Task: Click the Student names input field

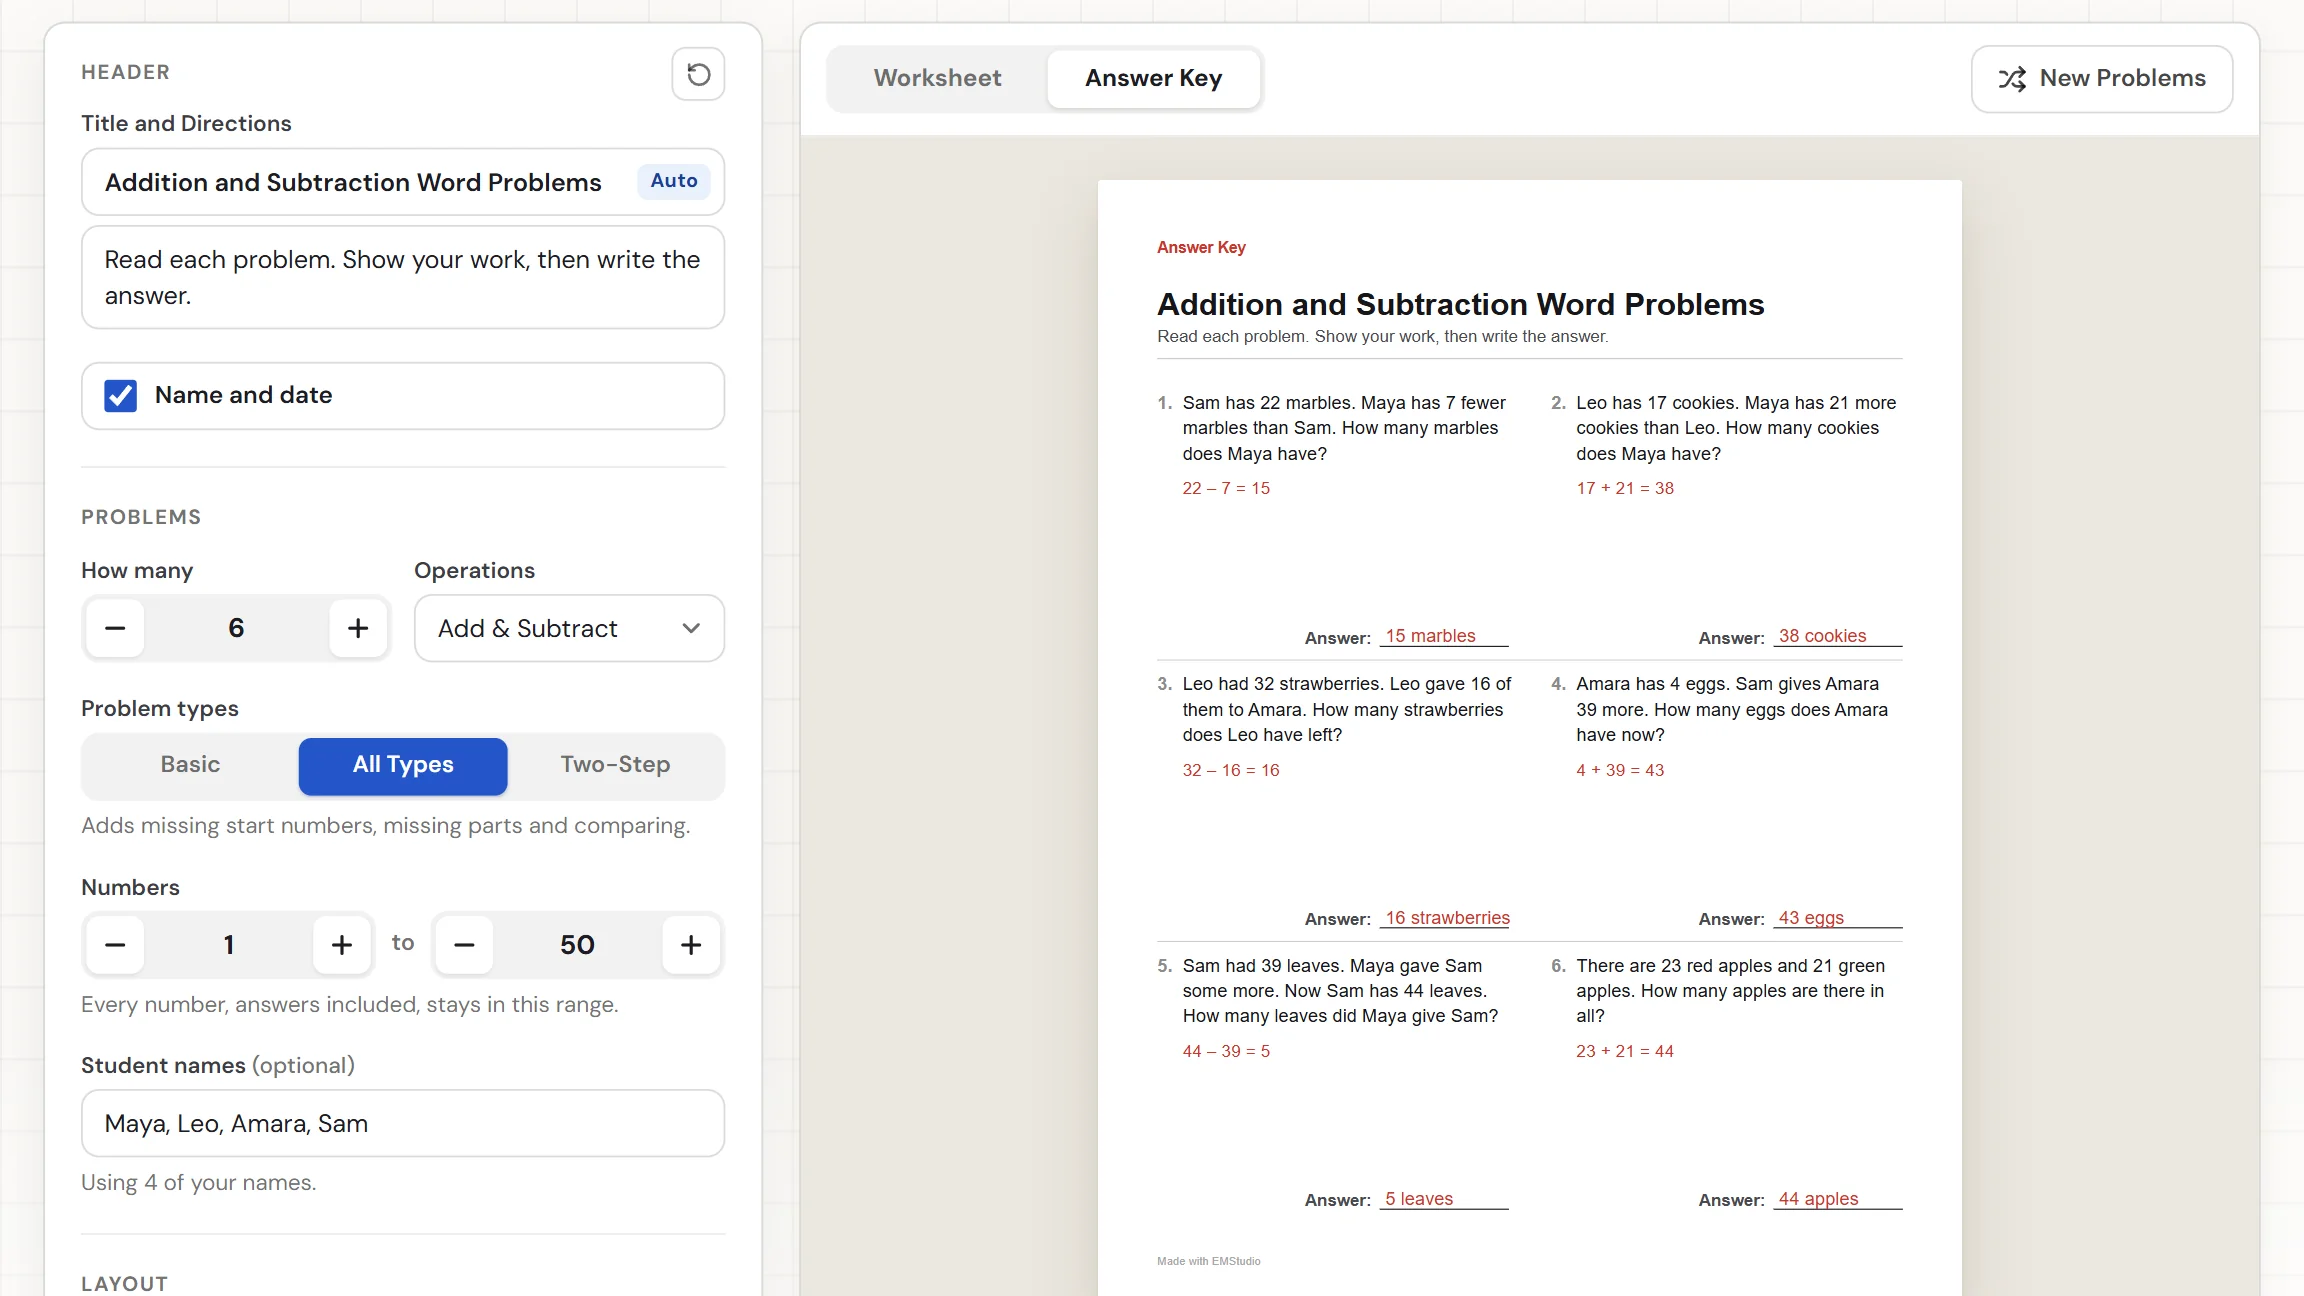Action: coord(403,1123)
